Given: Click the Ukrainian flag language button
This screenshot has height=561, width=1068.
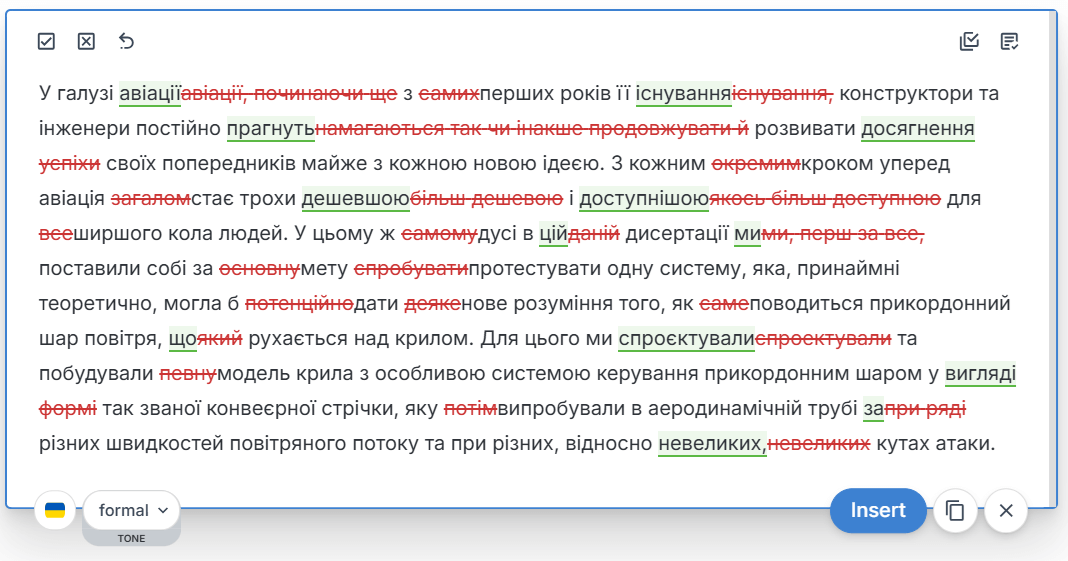Looking at the screenshot, I should [x=55, y=511].
